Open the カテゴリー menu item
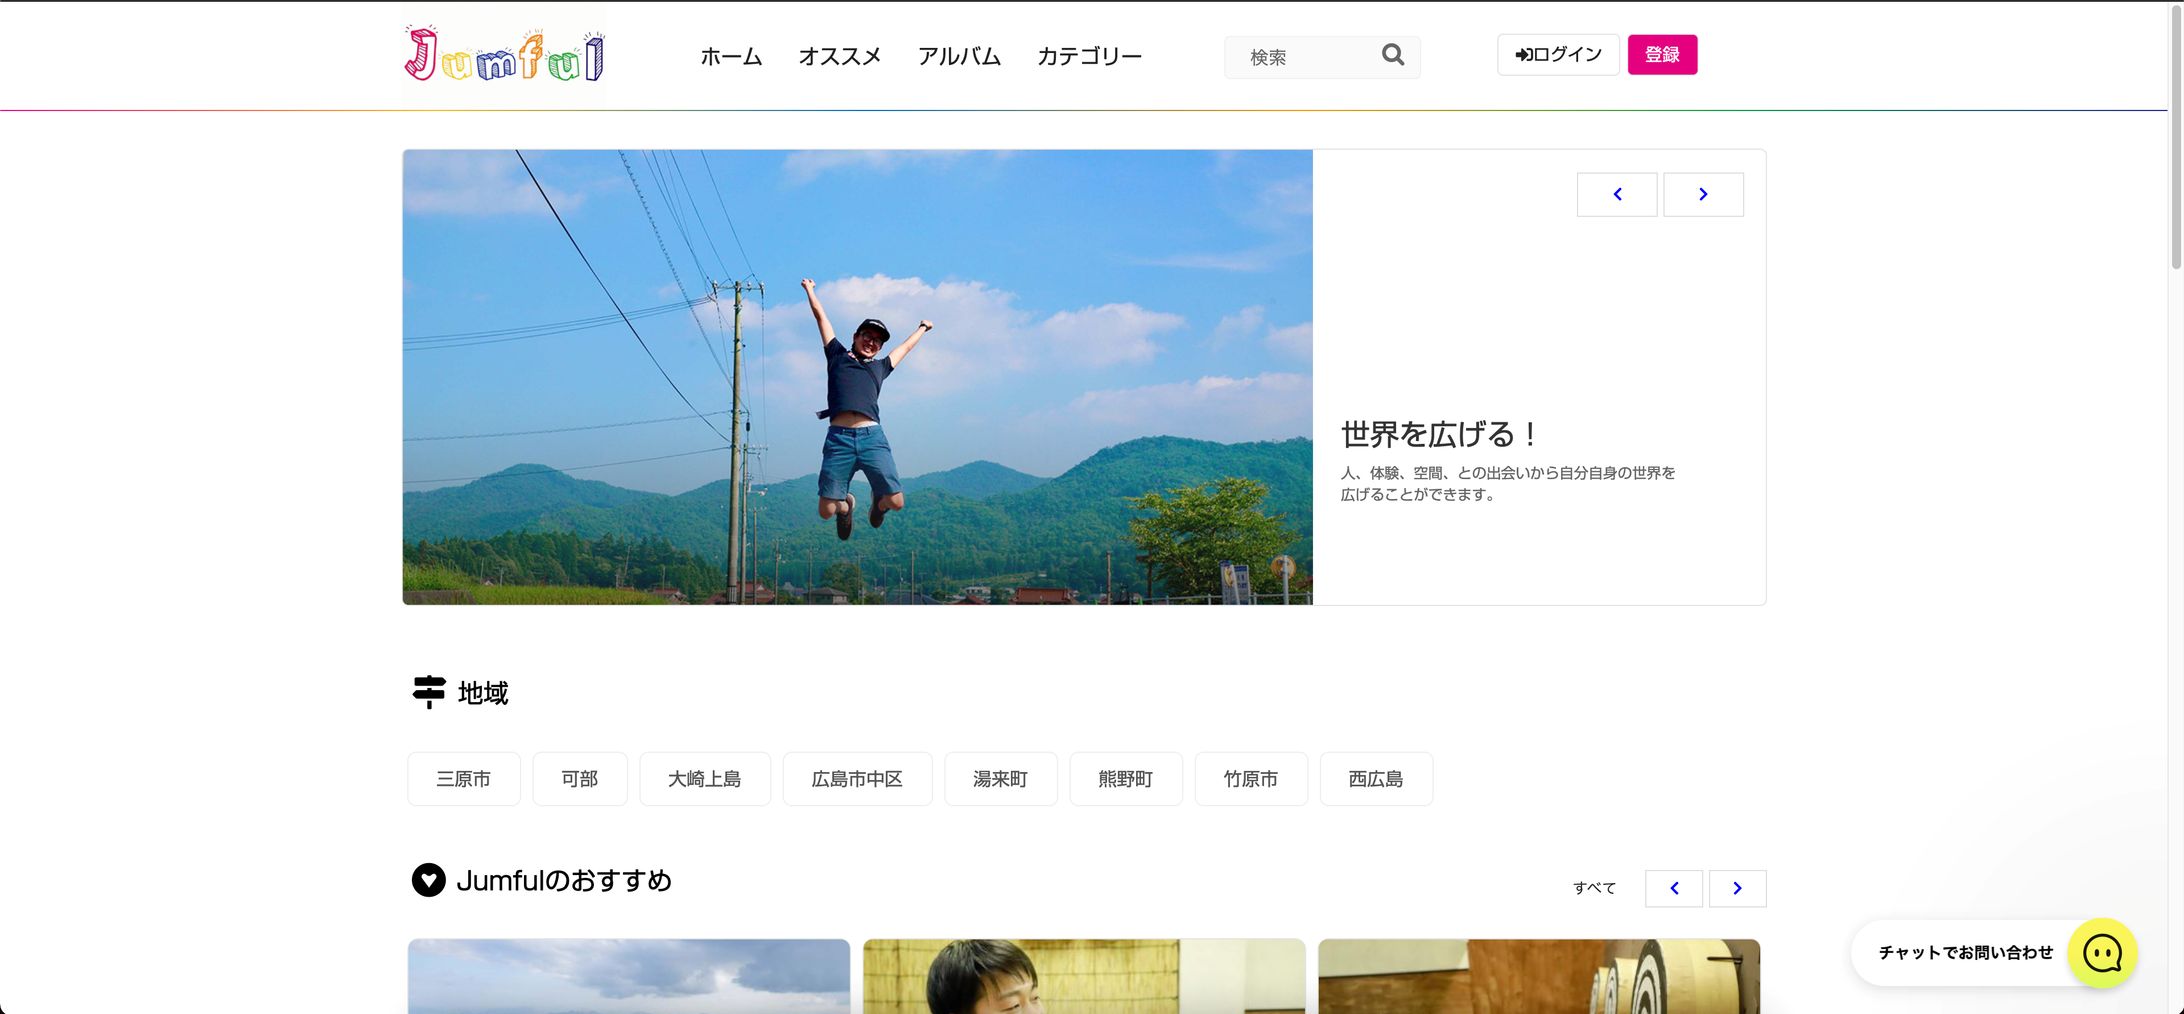The width and height of the screenshot is (2184, 1014). (1089, 56)
